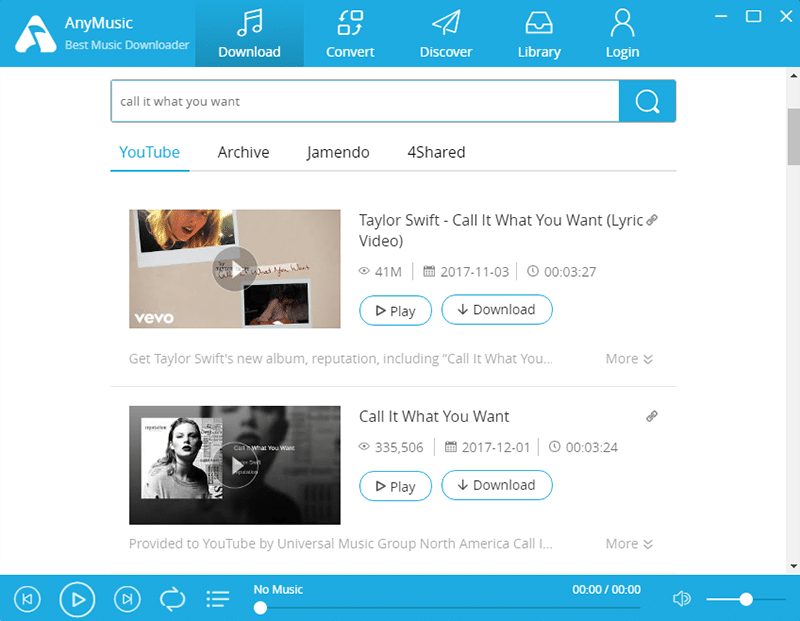Download the Taylor Swift Lyric Video

[x=496, y=310]
